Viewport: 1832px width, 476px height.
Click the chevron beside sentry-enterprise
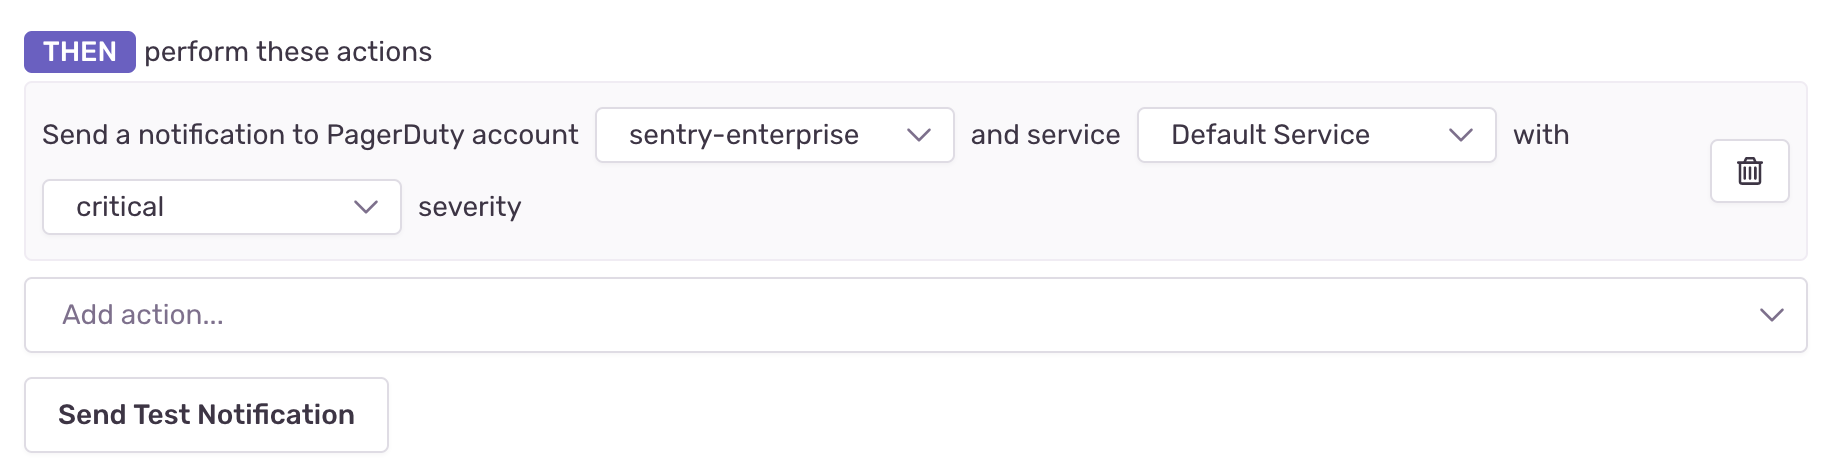click(918, 135)
